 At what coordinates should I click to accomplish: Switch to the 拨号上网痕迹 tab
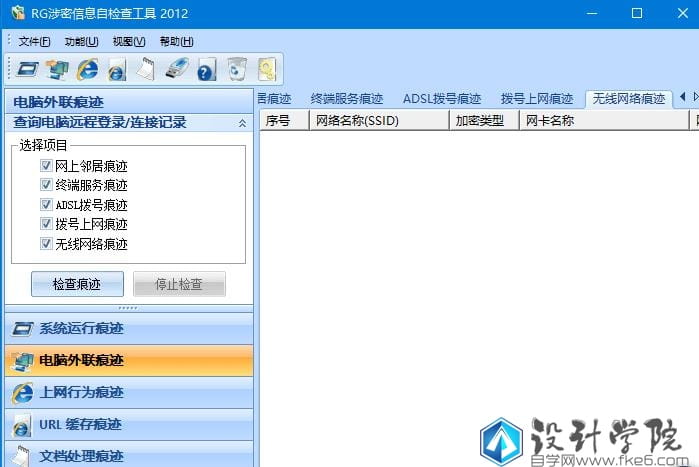pos(537,98)
